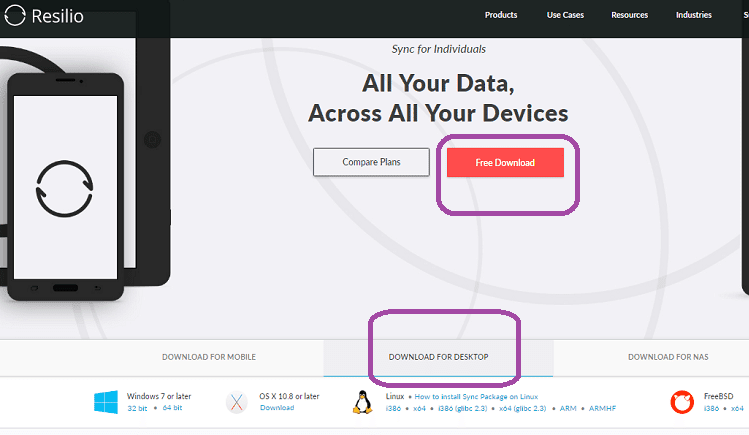Screen dimensions: 749x435
Task: Click the sync icon on the phone screen
Action: click(64, 189)
